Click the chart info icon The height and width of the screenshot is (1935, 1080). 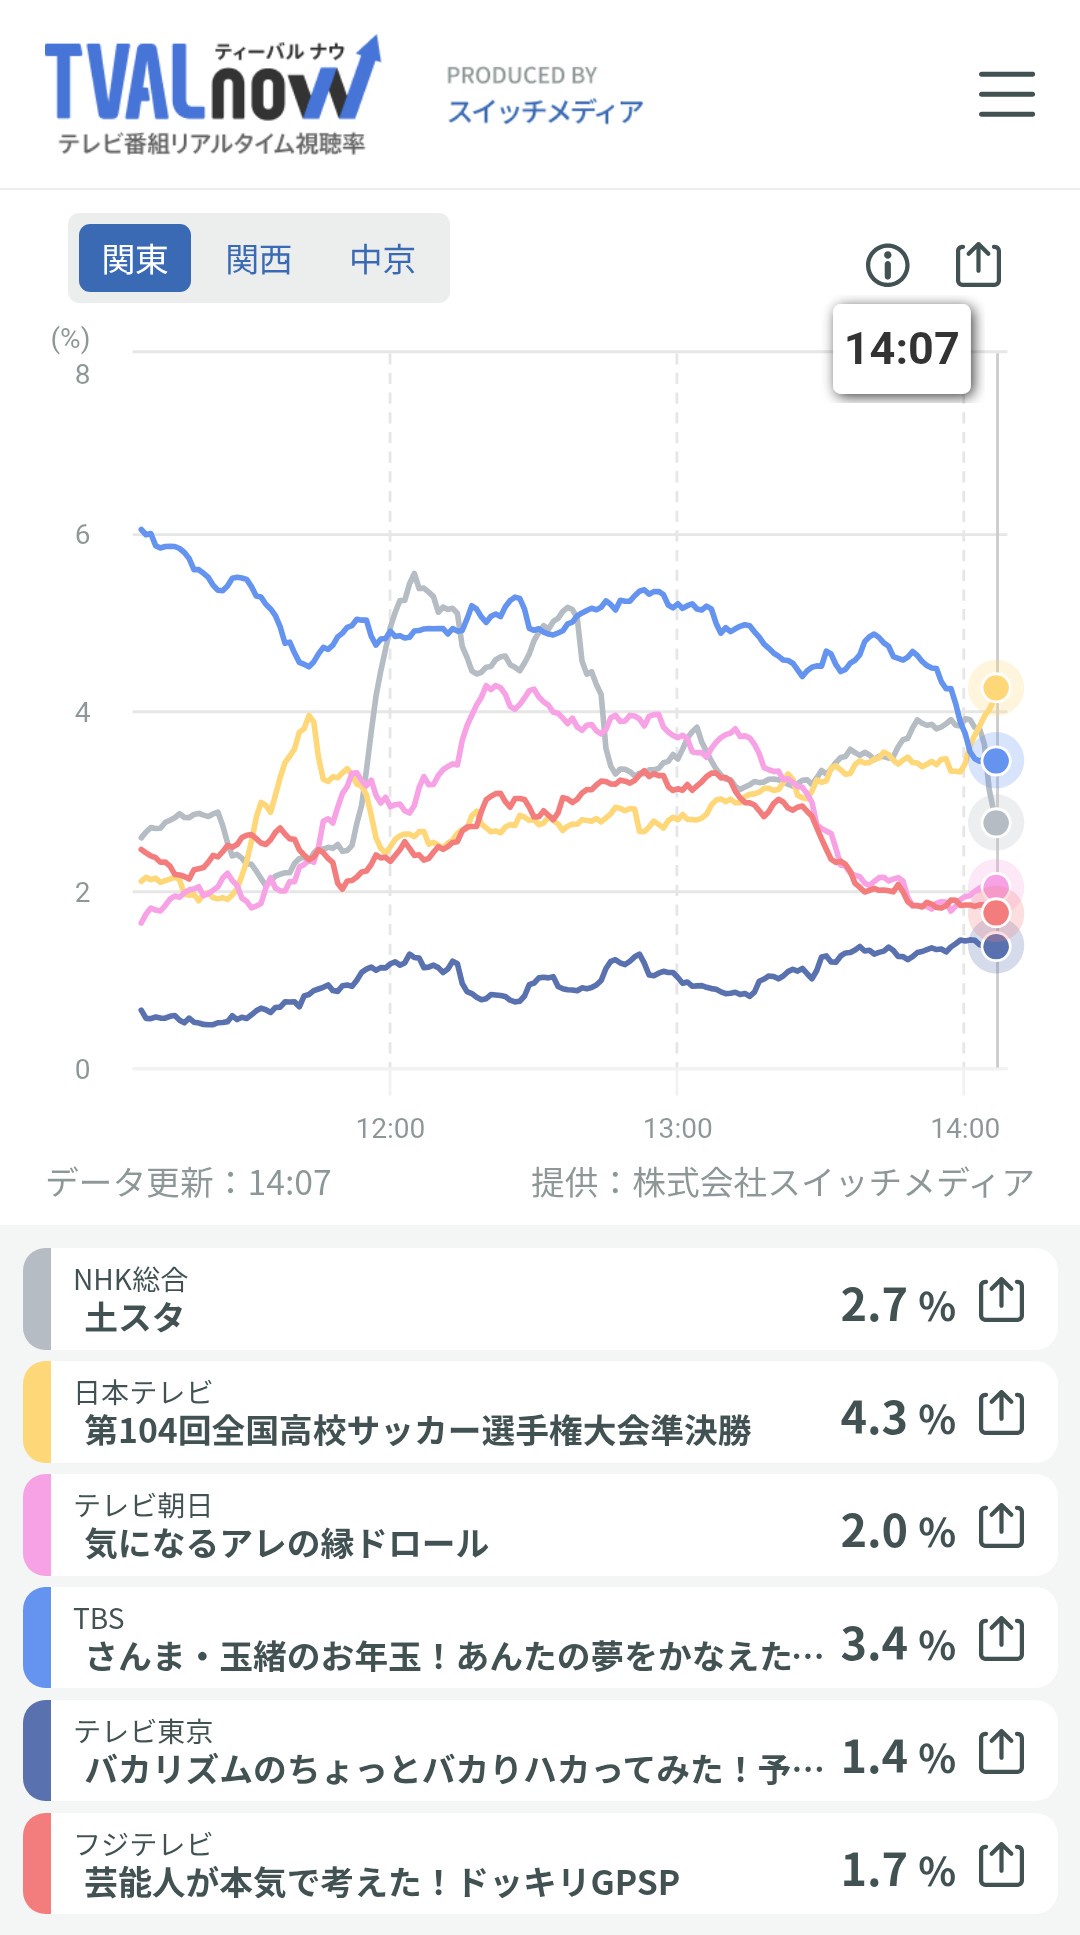pyautogui.click(x=887, y=265)
